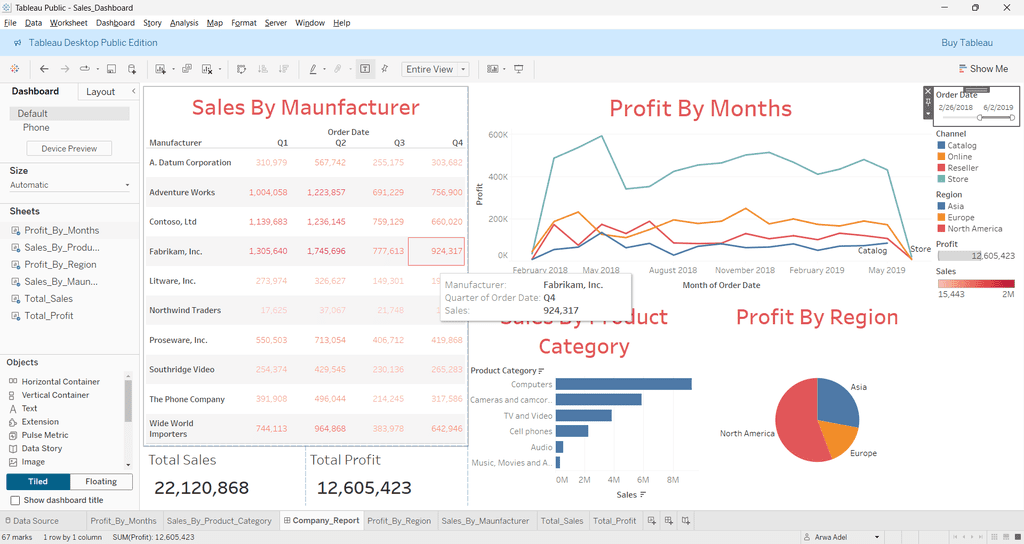This screenshot has width=1024, height=544.
Task: Toggle Catalog channel legend item
Action: click(x=957, y=146)
